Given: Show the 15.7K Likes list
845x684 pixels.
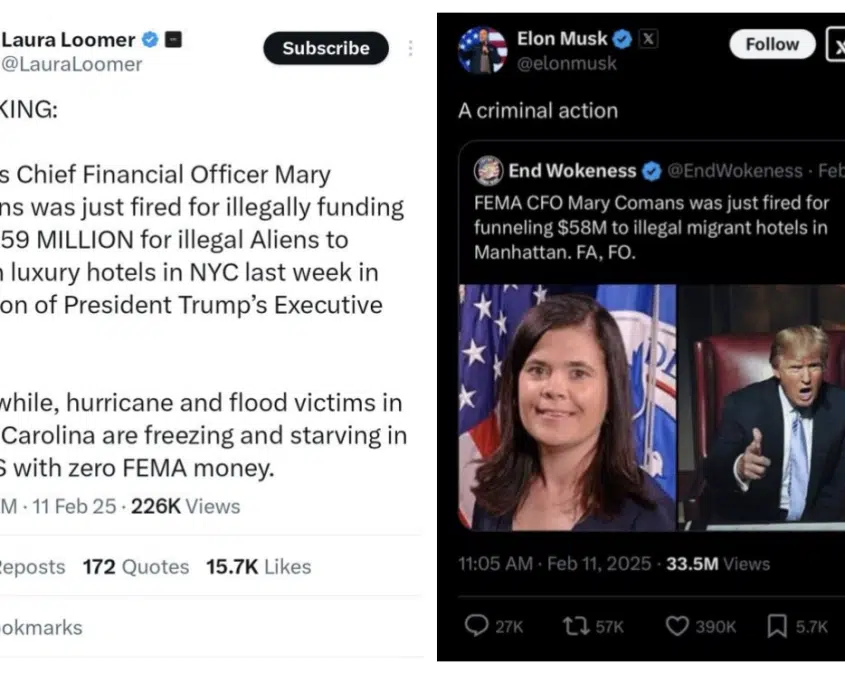Looking at the screenshot, I should coord(258,567).
